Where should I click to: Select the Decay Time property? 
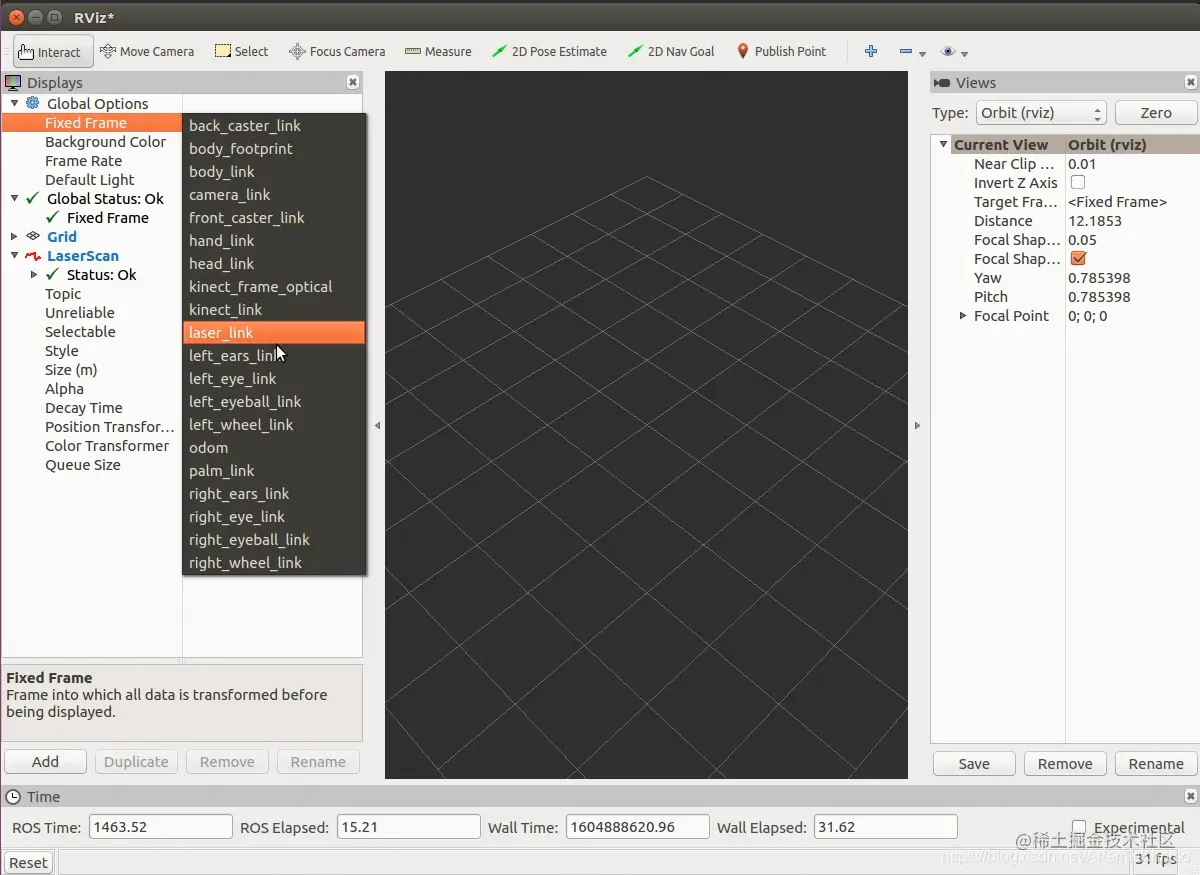[x=83, y=408]
